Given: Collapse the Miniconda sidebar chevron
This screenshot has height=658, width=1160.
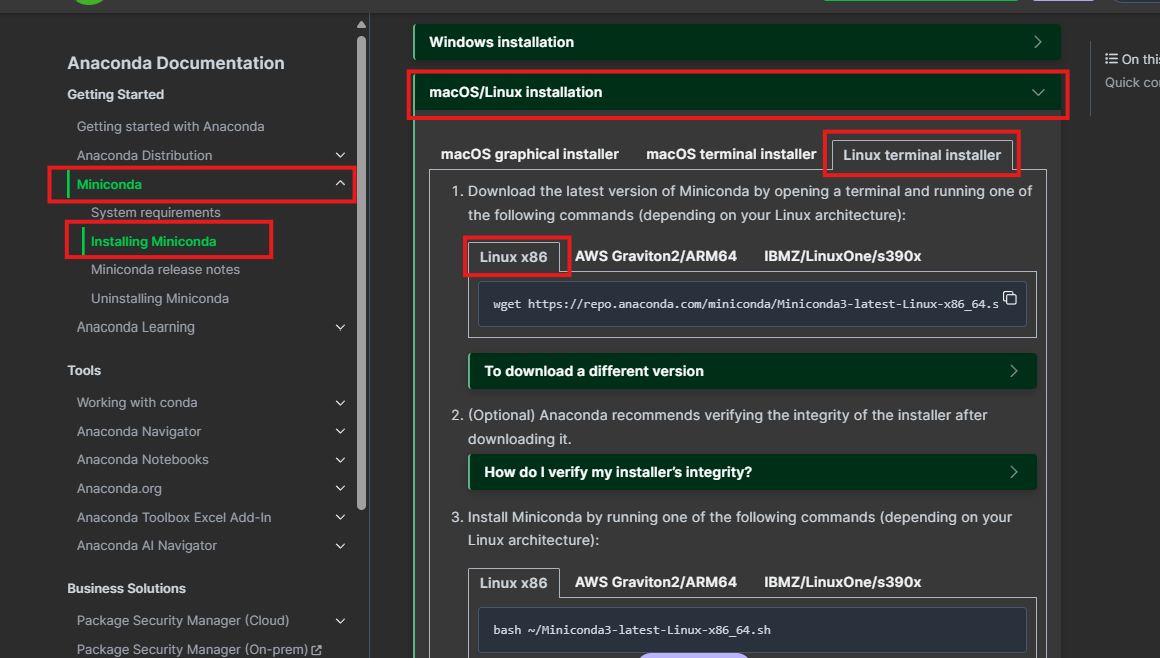Looking at the screenshot, I should coord(340,184).
